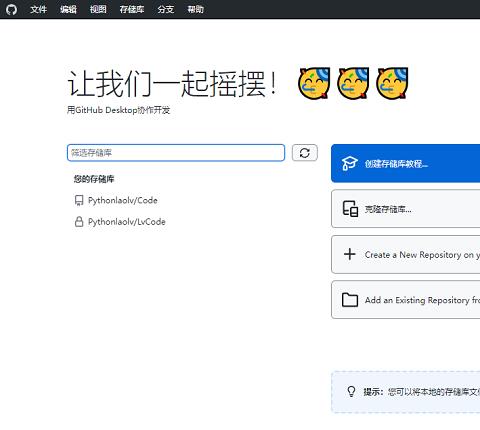
Task: Open the 分支 menu
Action: pos(166,9)
